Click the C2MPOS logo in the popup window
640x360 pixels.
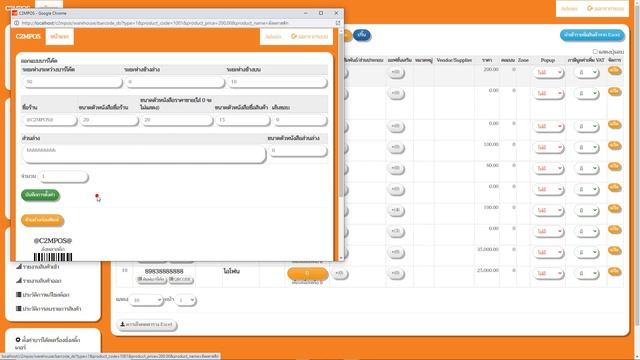(x=28, y=37)
